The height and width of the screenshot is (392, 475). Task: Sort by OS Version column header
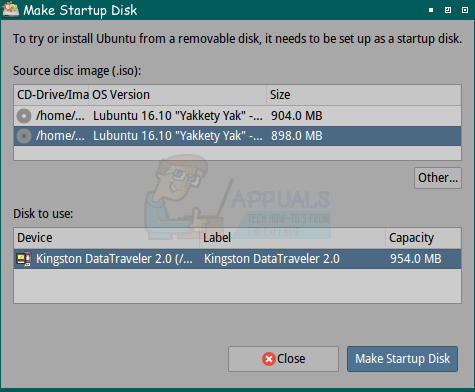[x=178, y=95]
